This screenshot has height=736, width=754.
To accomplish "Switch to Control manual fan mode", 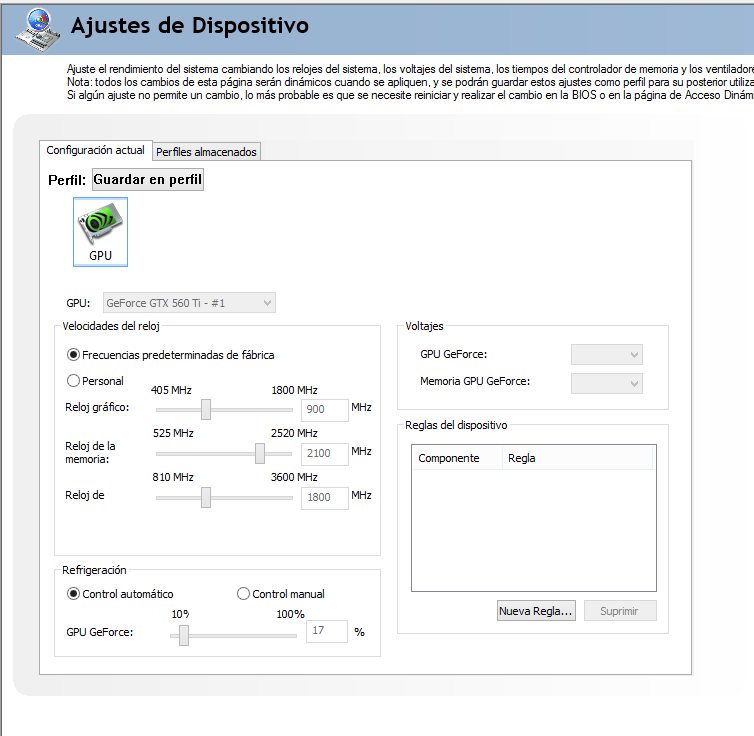I will (x=243, y=594).
